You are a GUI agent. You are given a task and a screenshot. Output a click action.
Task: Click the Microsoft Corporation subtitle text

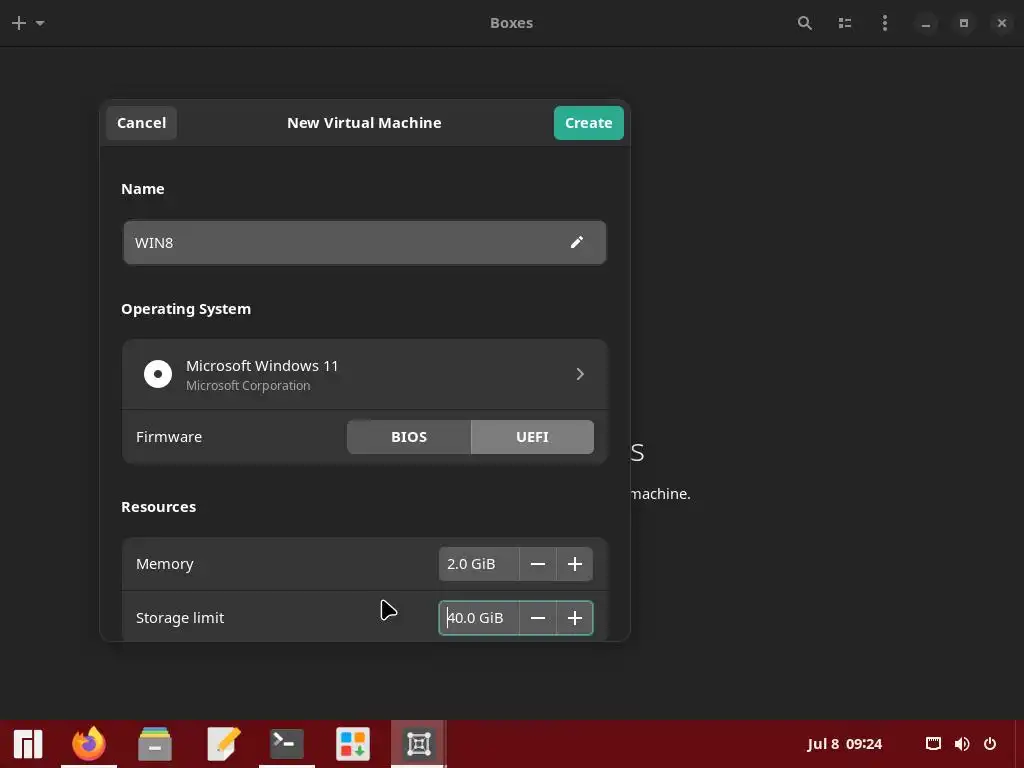point(248,385)
